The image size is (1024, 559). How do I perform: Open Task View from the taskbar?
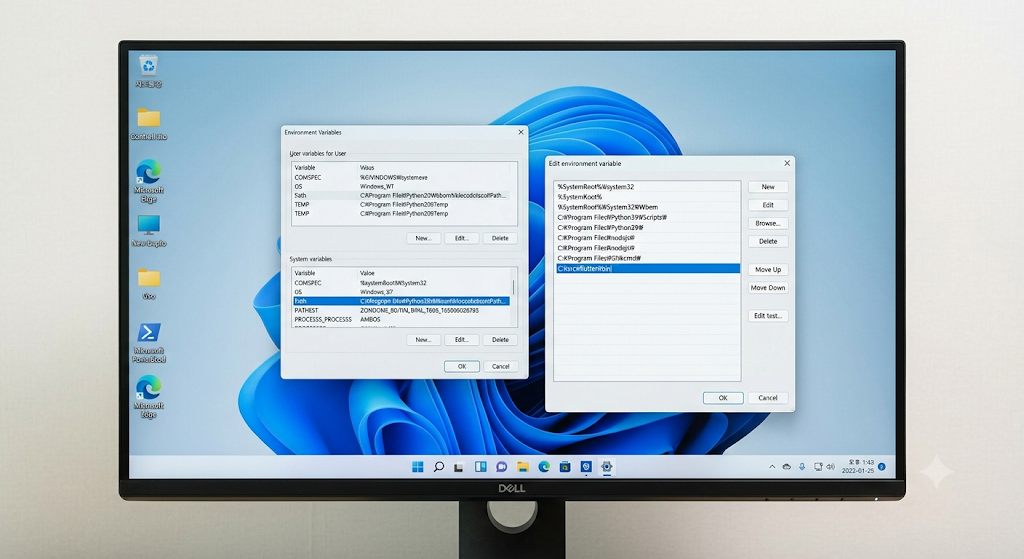coord(459,467)
